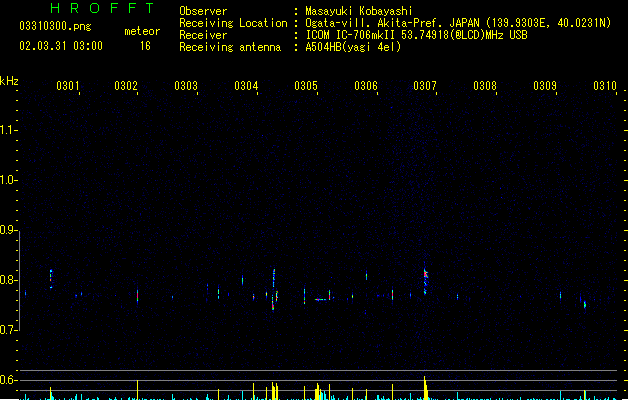The image size is (629, 400).
Task: Click the meteor count label
Action: (142, 31)
